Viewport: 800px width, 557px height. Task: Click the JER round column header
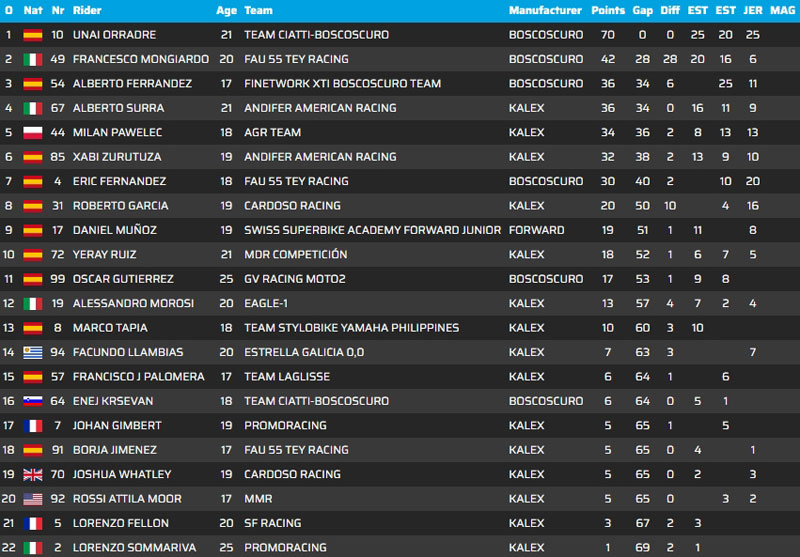(752, 11)
